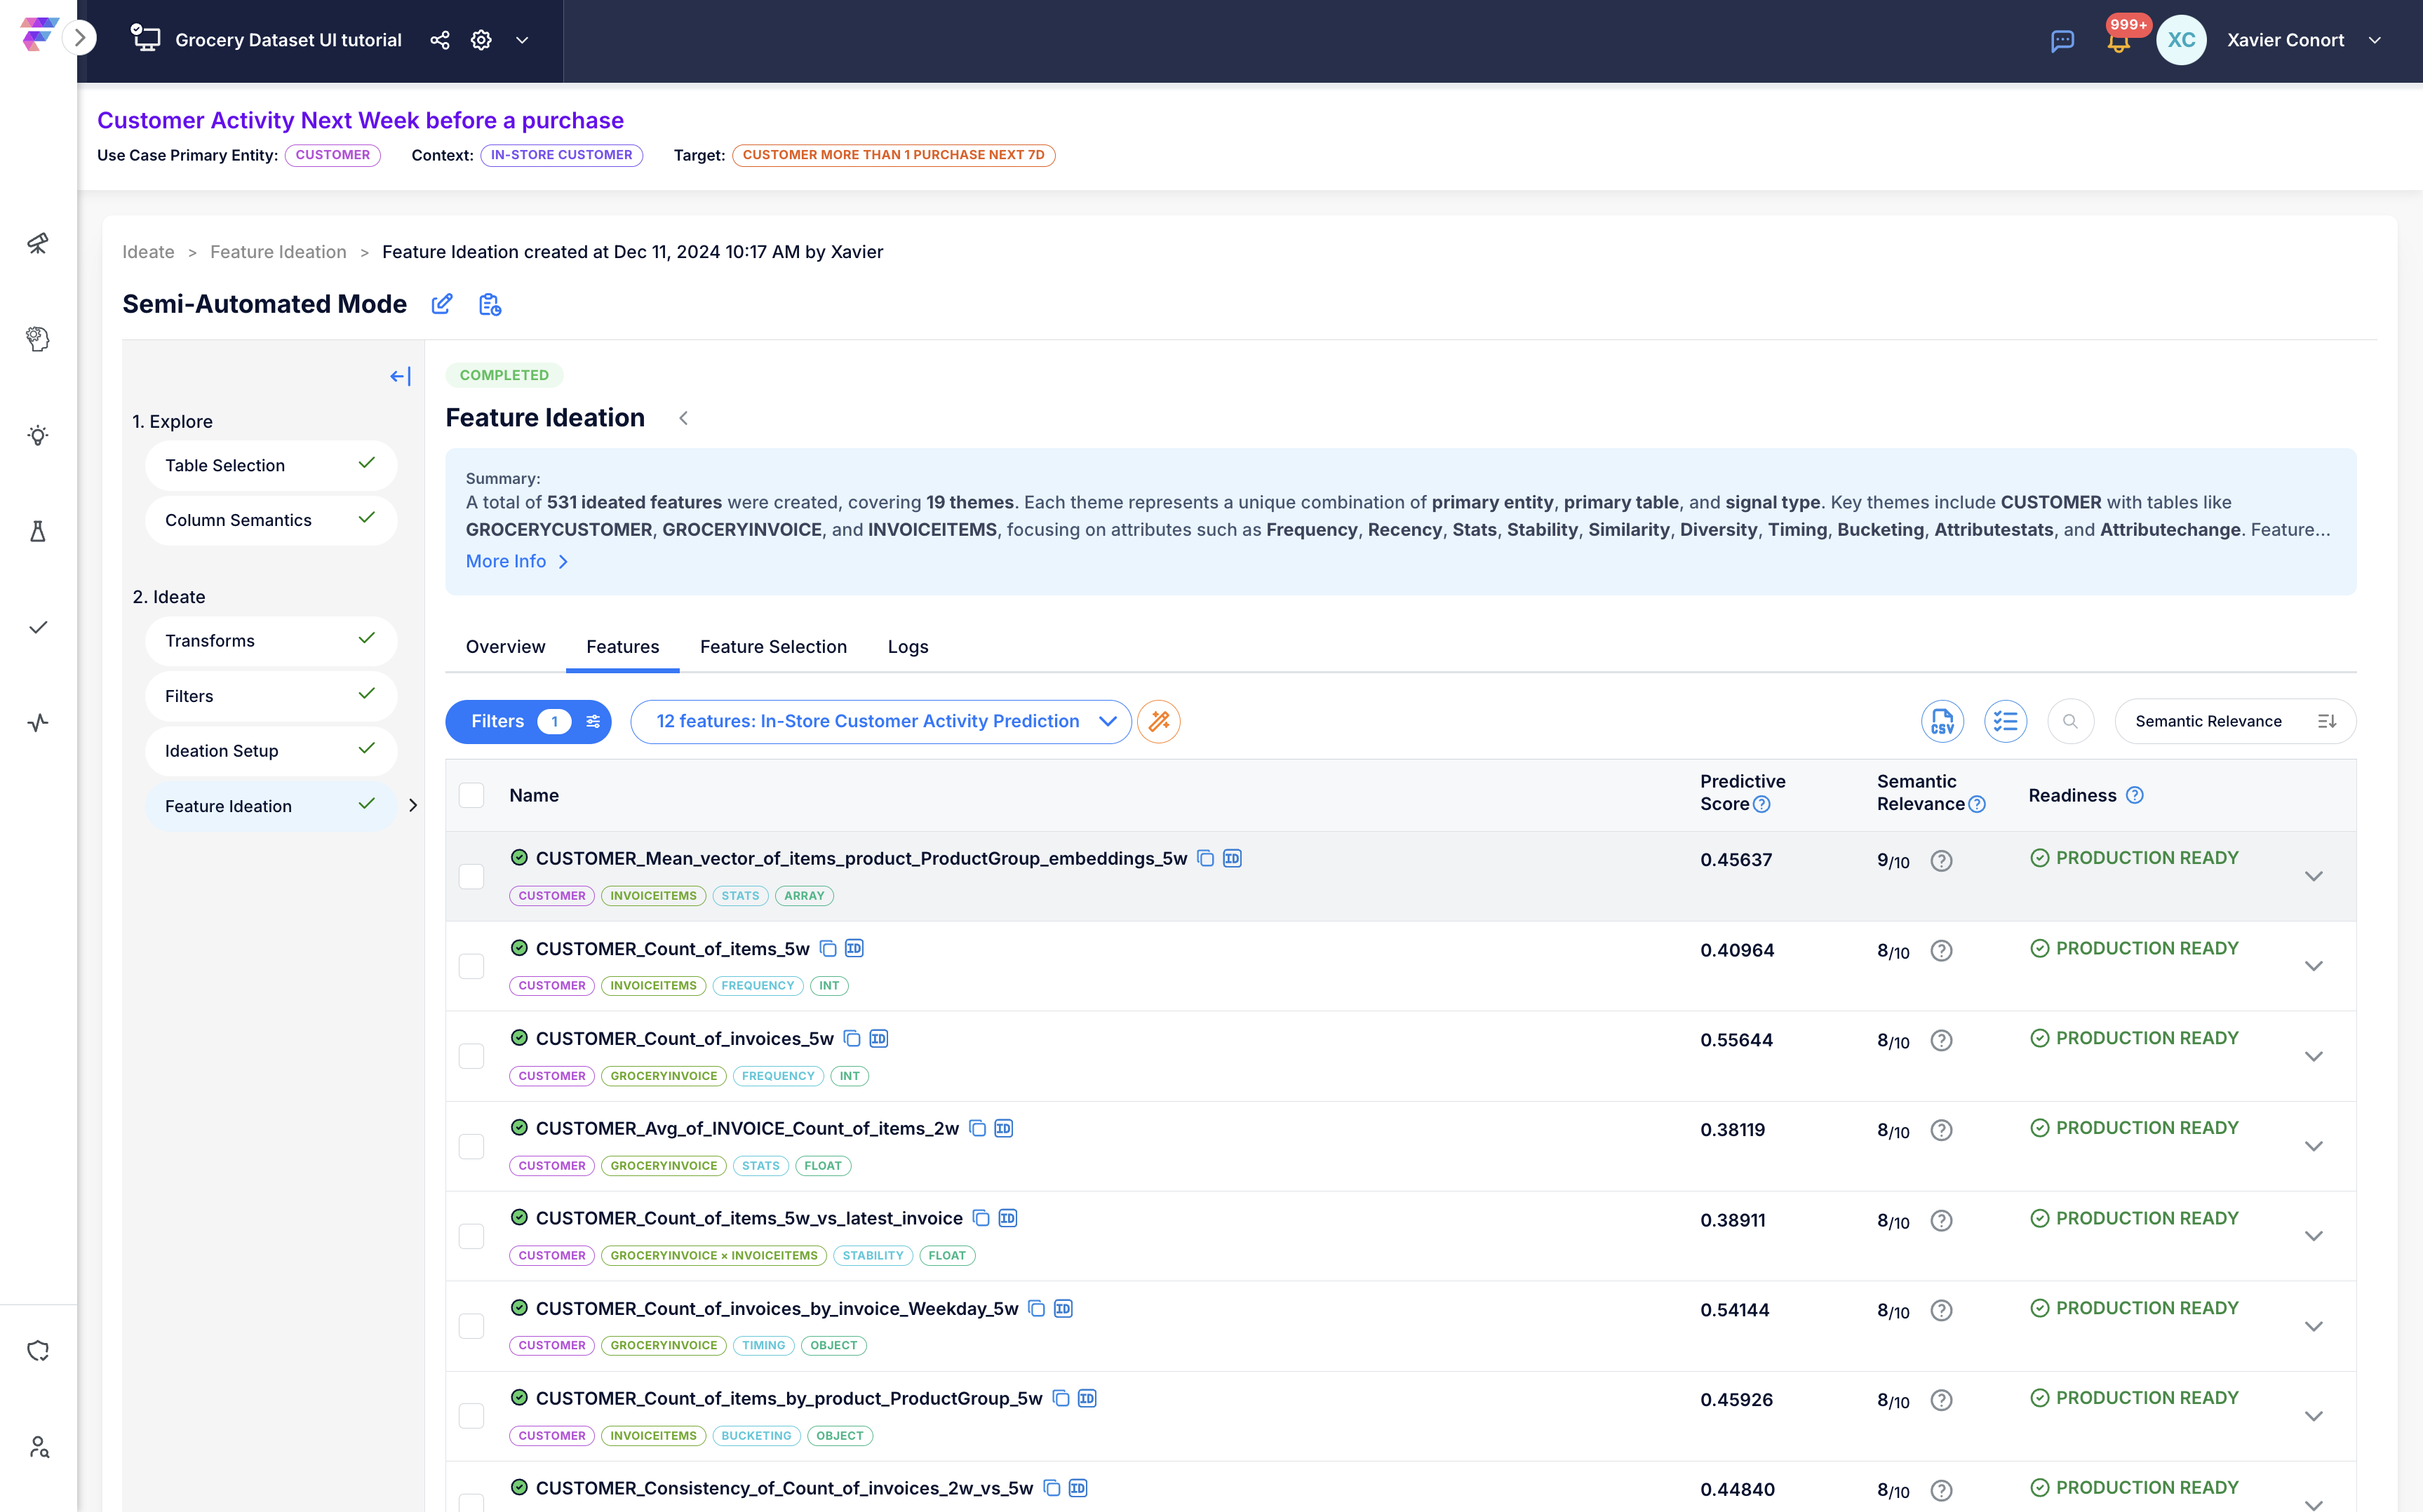Viewport: 2423px width, 1512px height.
Task: Open catalog settings gear icon
Action: click(481, 40)
